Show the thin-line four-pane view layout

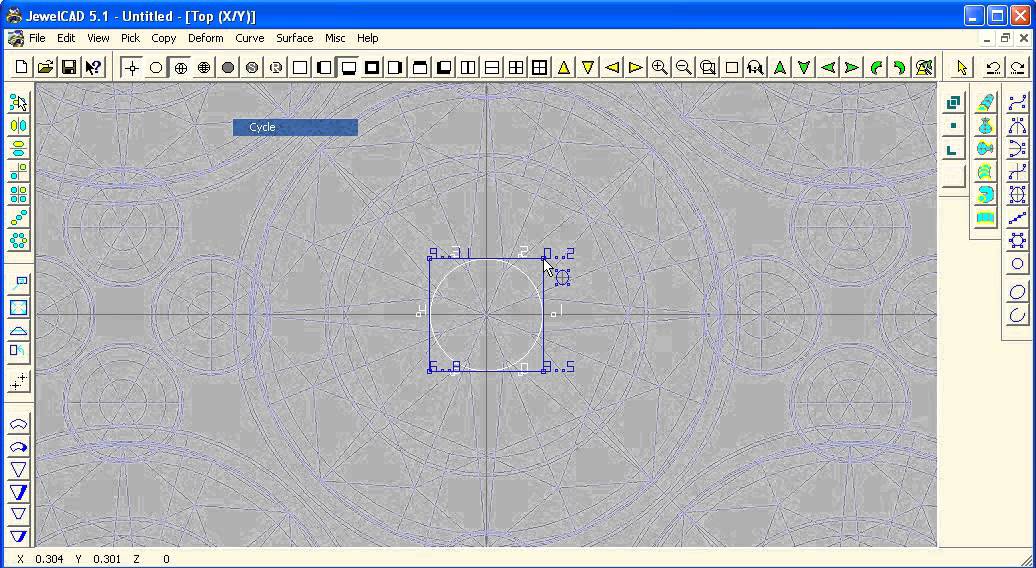pyautogui.click(x=516, y=67)
